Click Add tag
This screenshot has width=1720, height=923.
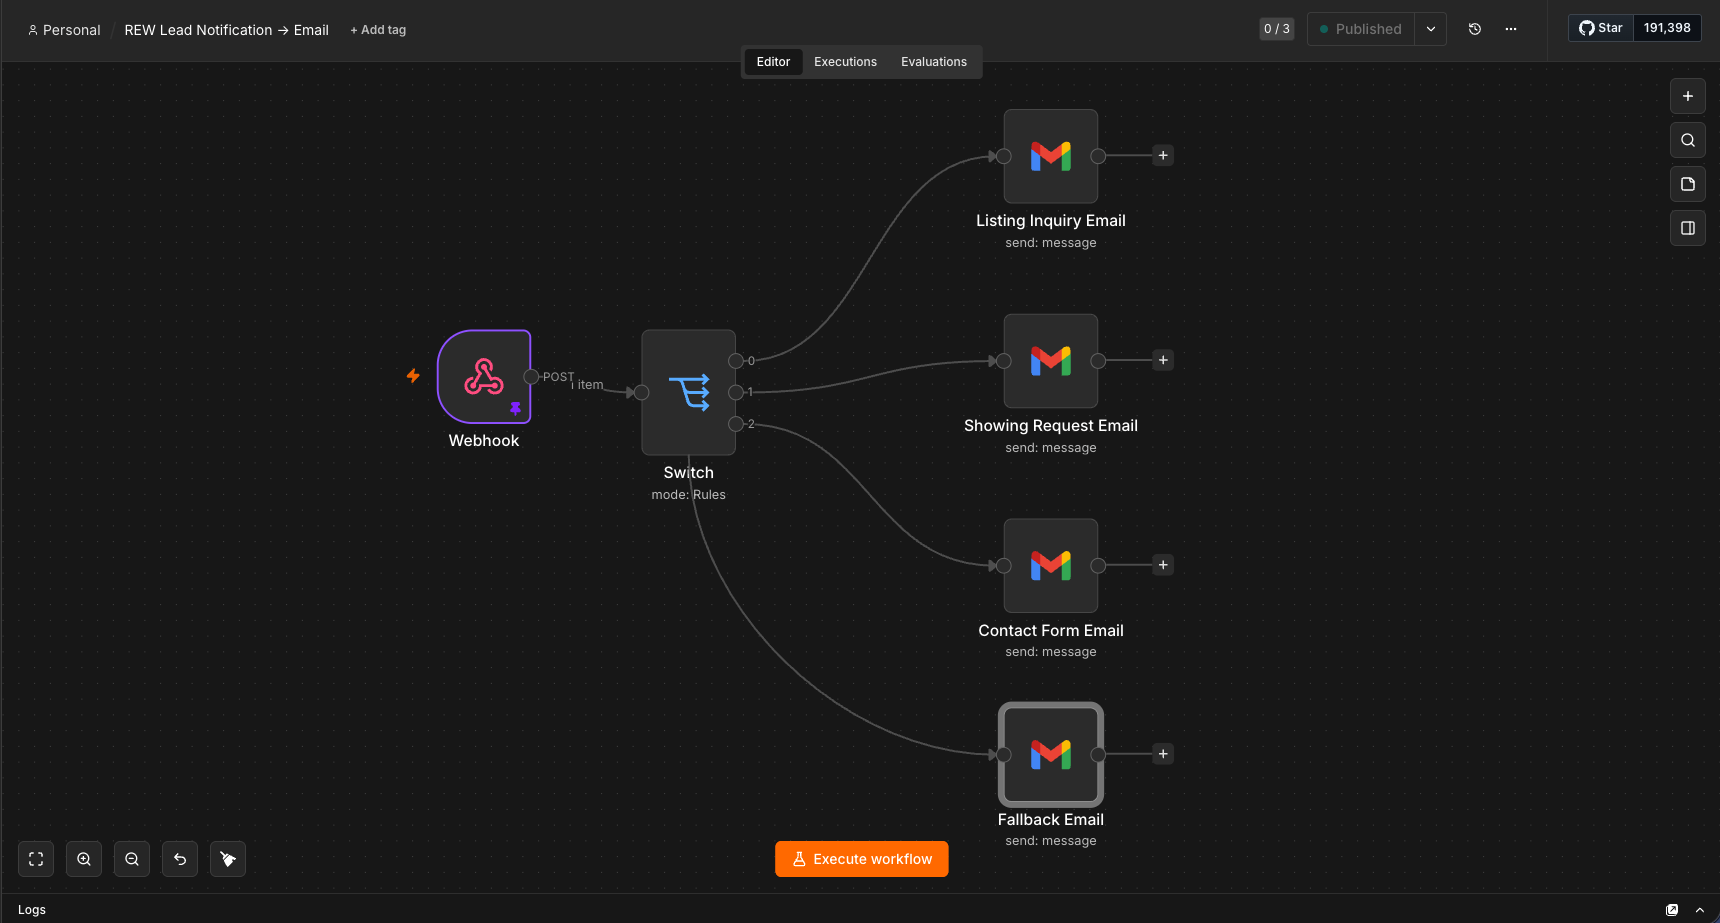[x=378, y=30]
